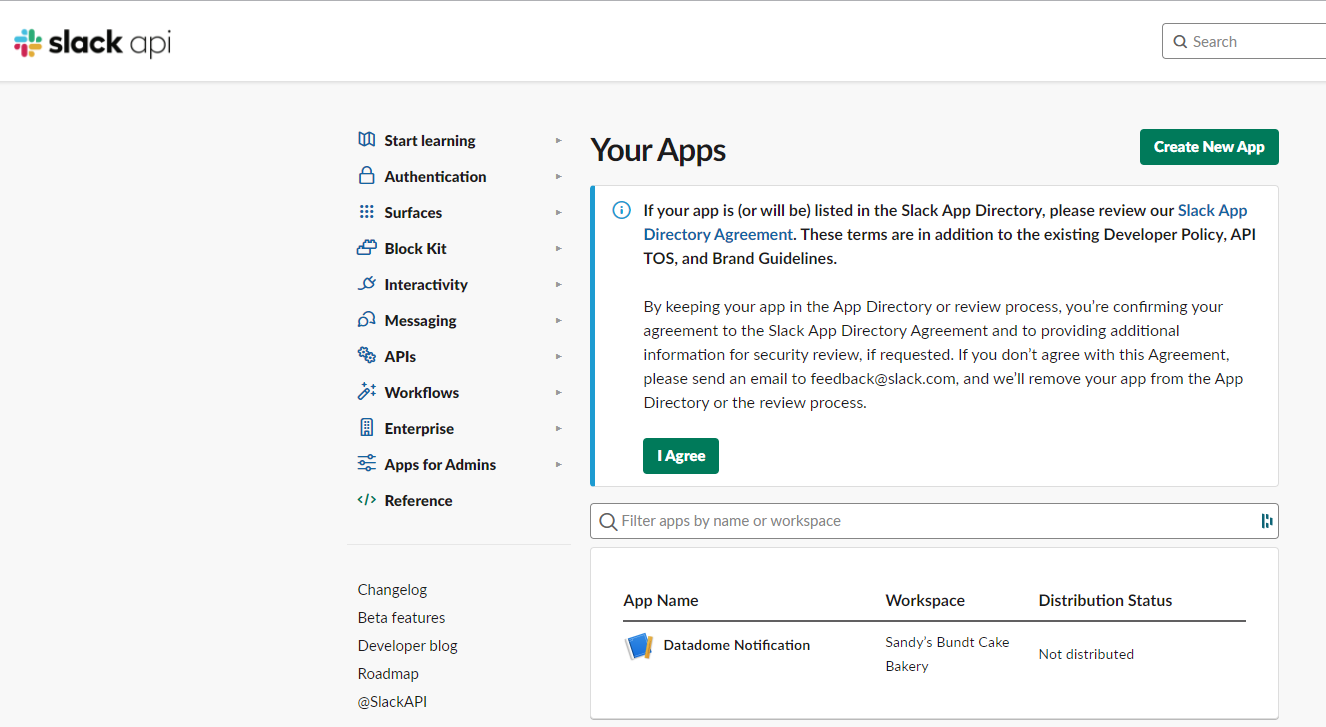This screenshot has height=727, width=1326.
Task: Open the Start learning menu item
Action: [x=430, y=141]
